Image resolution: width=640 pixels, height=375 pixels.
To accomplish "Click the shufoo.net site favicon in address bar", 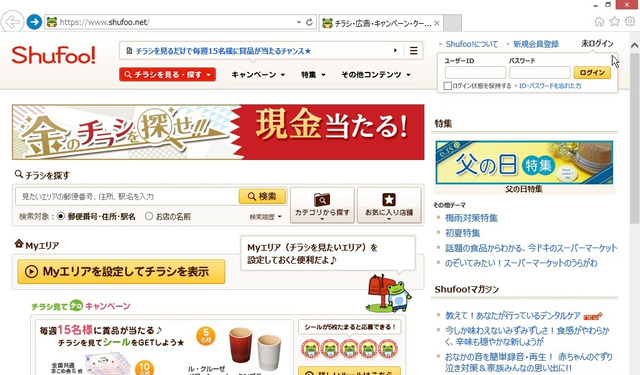I will [52, 22].
